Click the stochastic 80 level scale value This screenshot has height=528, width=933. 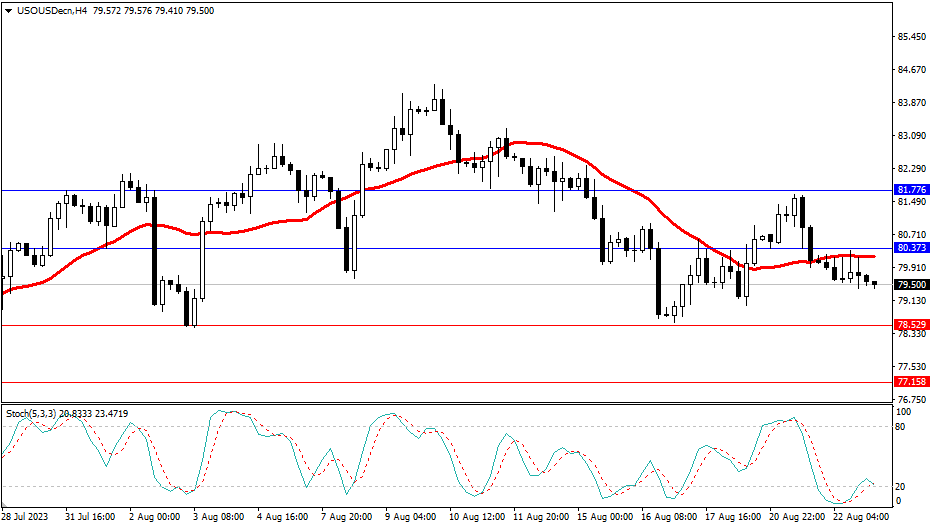pyautogui.click(x=903, y=426)
